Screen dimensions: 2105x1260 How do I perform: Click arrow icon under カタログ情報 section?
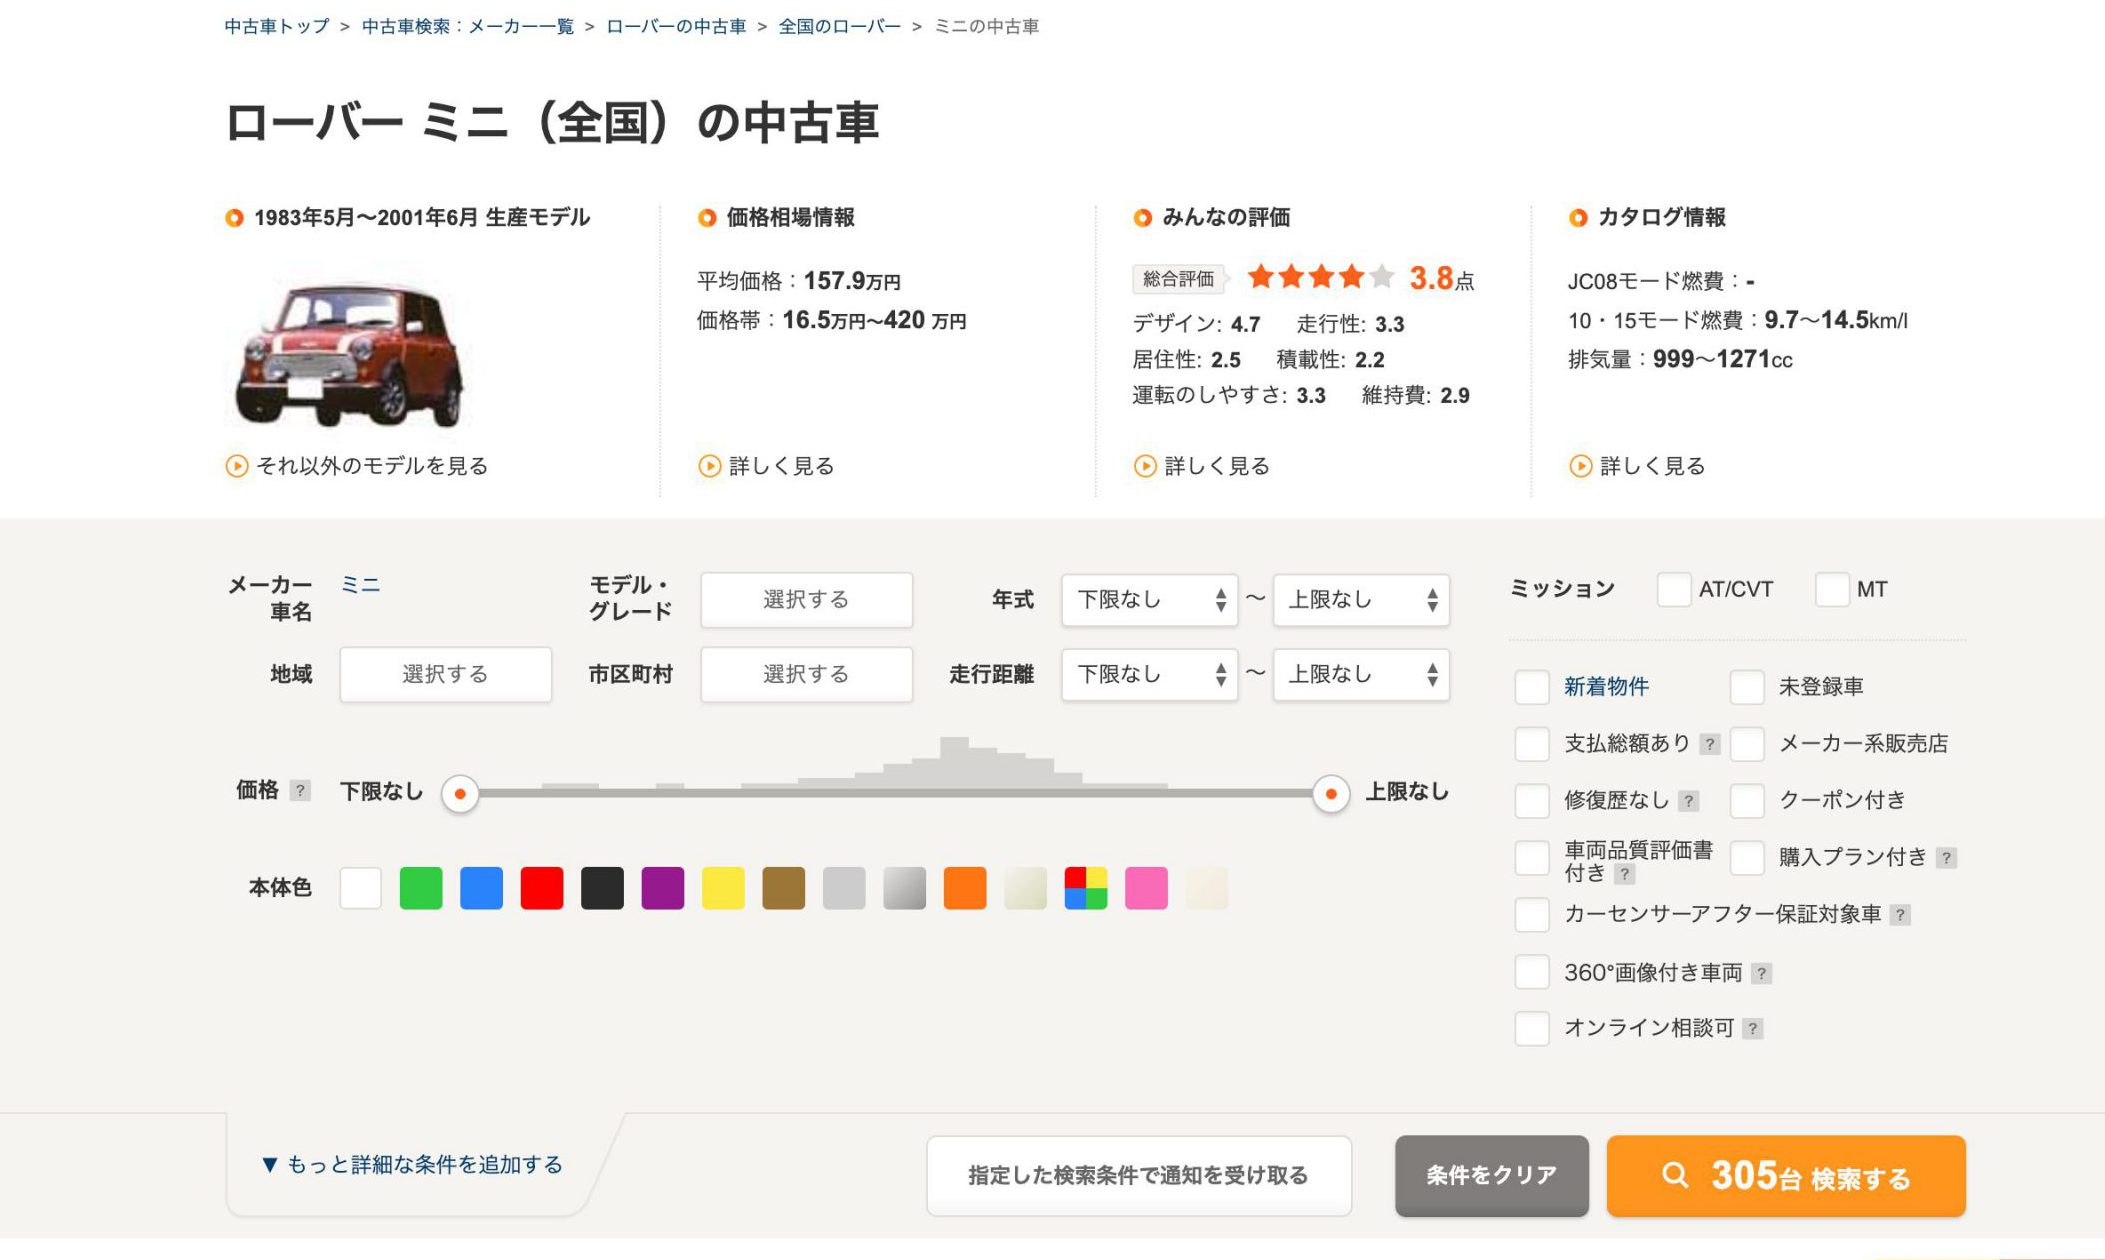click(1580, 466)
